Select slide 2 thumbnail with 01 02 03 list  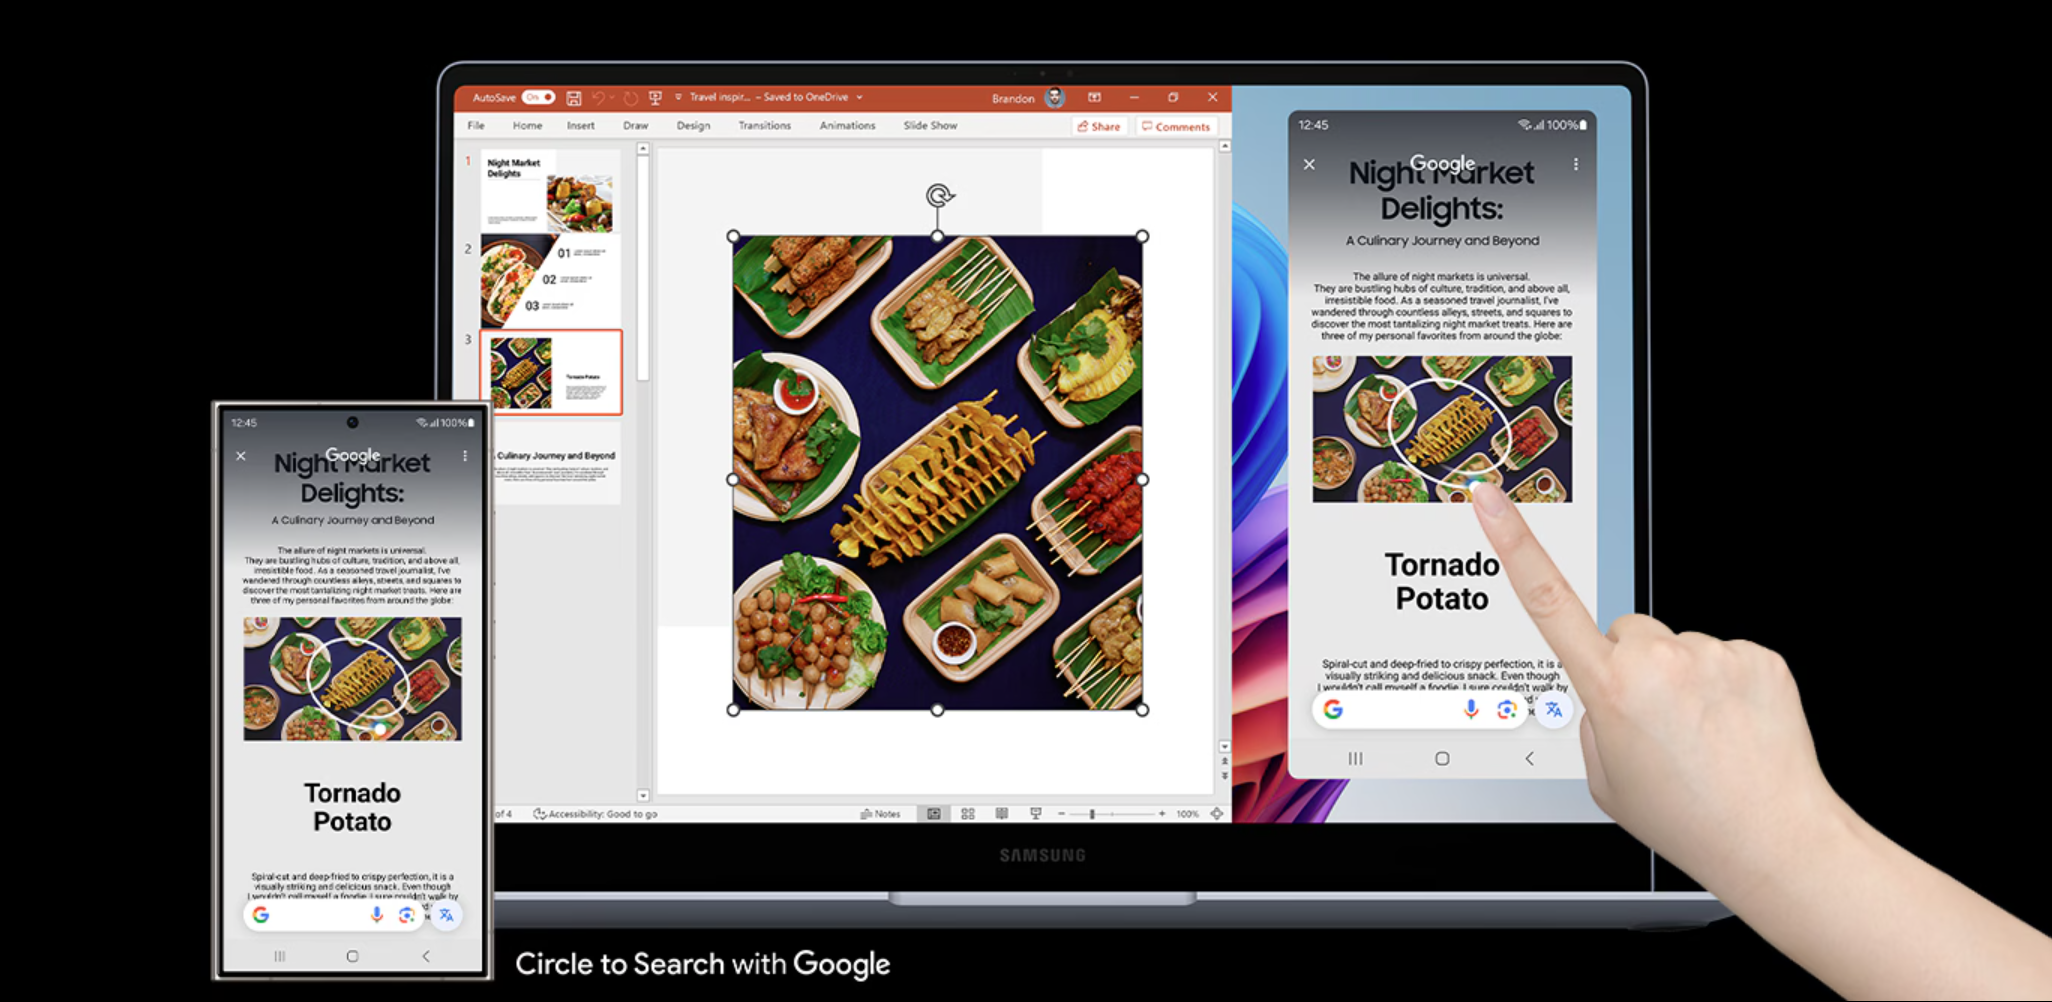(x=550, y=280)
